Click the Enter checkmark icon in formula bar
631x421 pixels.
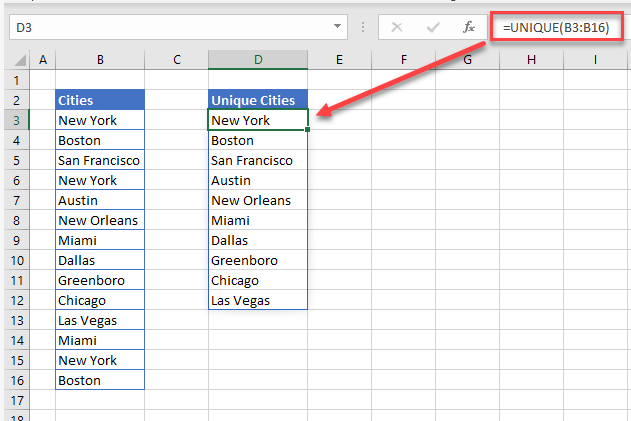tap(433, 27)
